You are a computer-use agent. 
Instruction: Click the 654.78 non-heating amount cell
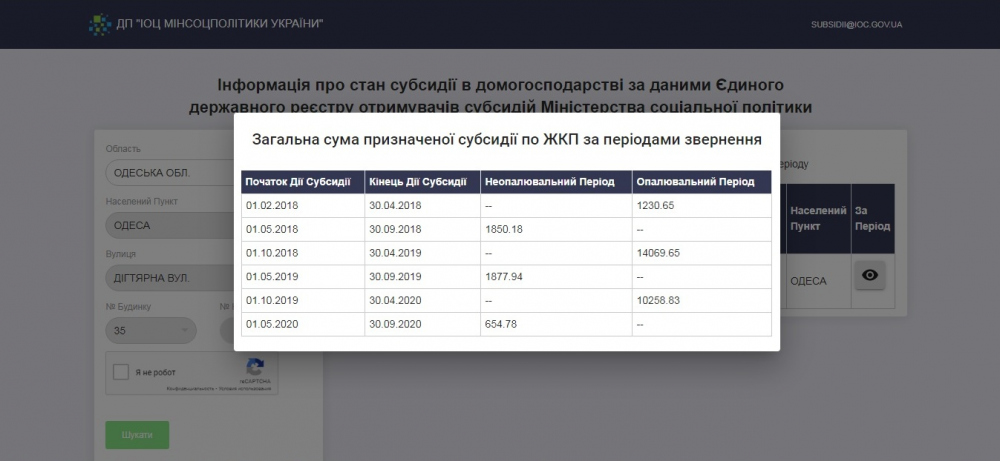[x=502, y=324]
